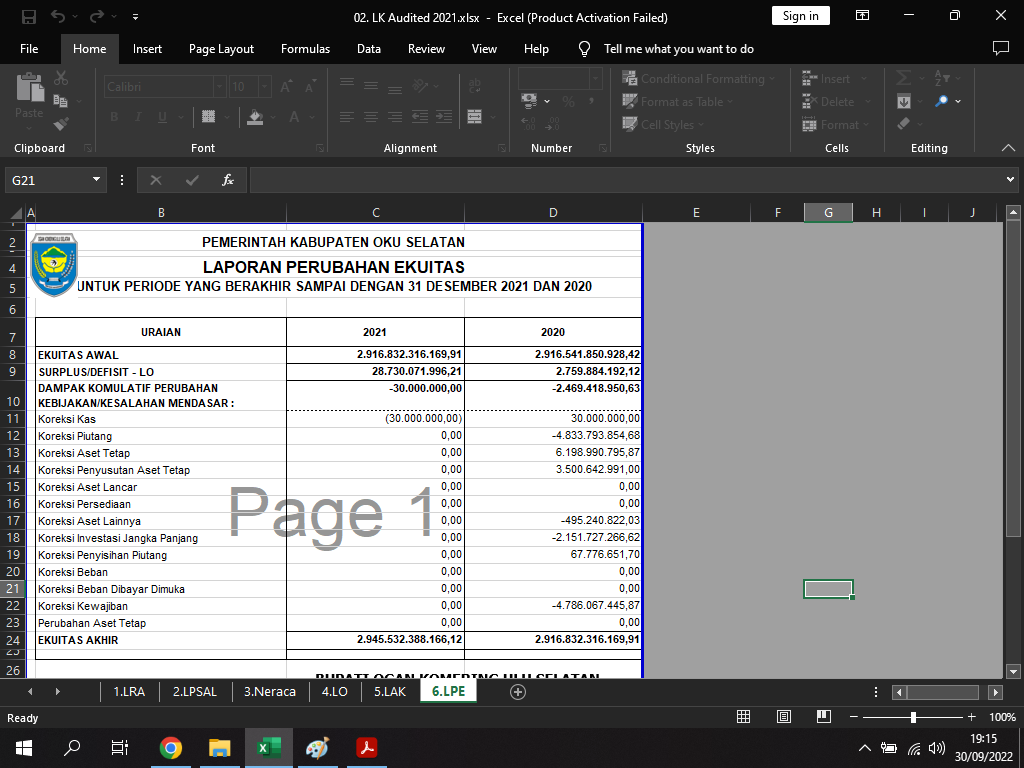Expand the formula bar
The image size is (1024, 768).
click(1010, 180)
